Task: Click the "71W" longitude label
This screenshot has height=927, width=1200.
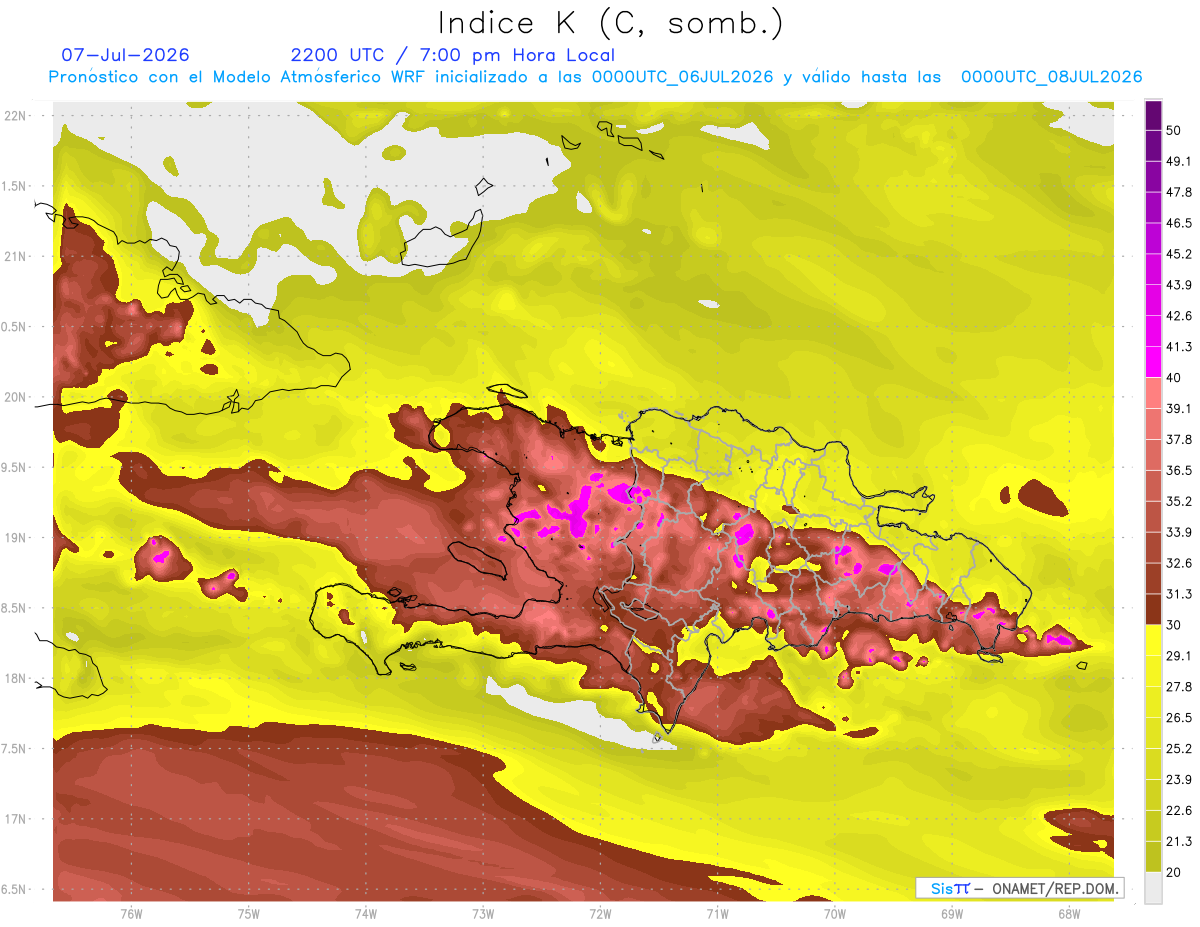Action: (x=717, y=912)
